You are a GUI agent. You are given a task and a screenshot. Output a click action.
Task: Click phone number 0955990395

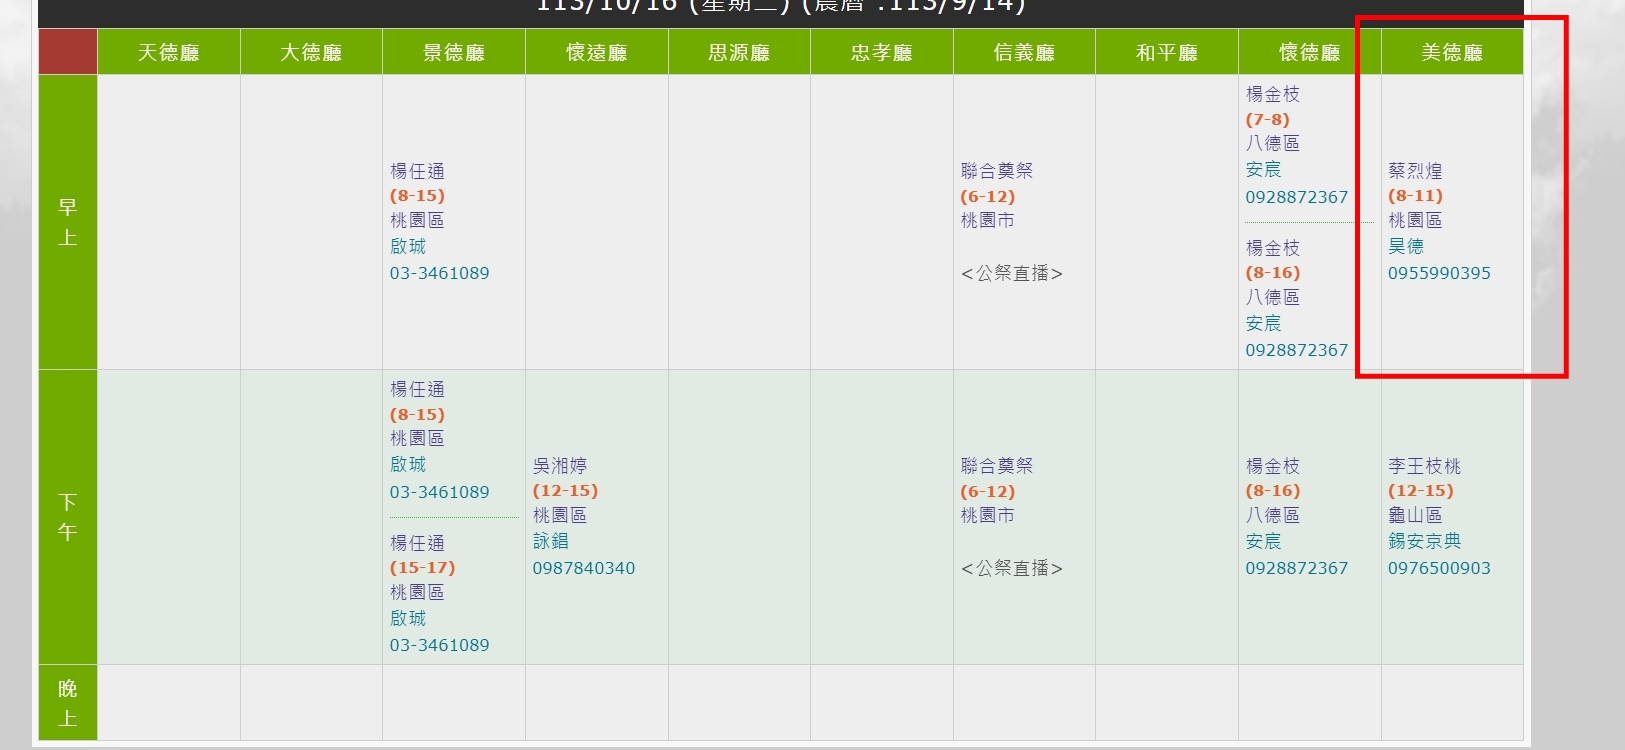pos(1439,273)
